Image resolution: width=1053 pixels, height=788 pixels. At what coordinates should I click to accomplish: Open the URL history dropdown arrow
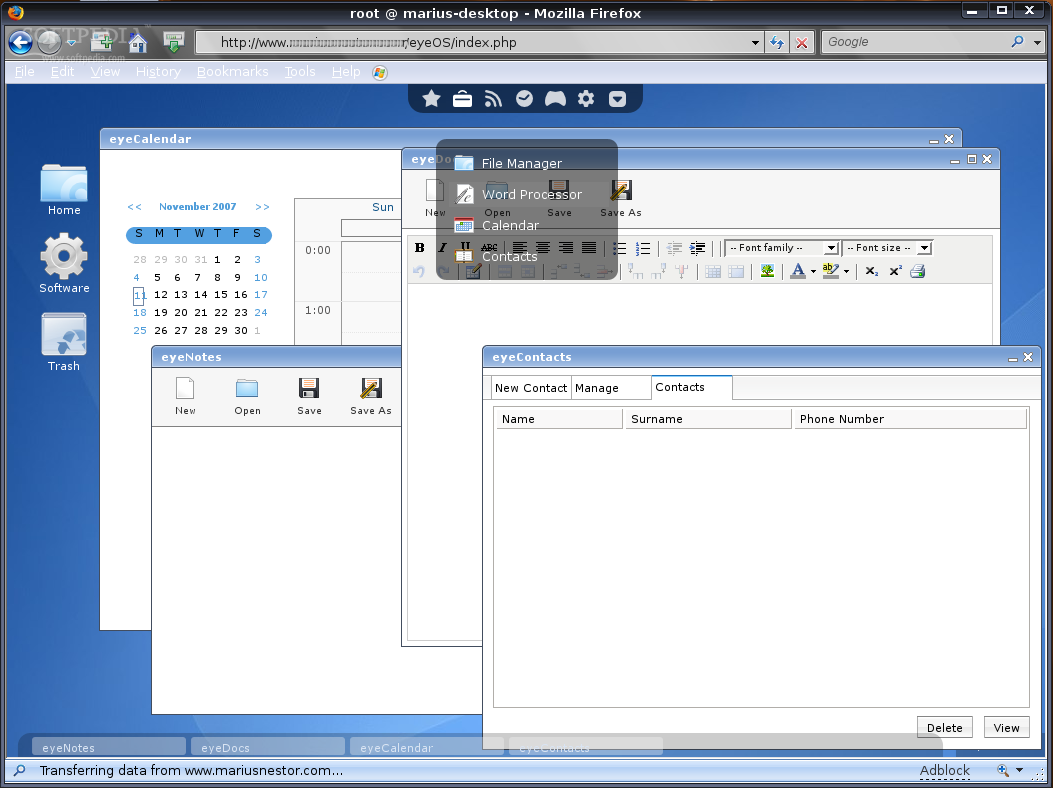click(x=756, y=43)
